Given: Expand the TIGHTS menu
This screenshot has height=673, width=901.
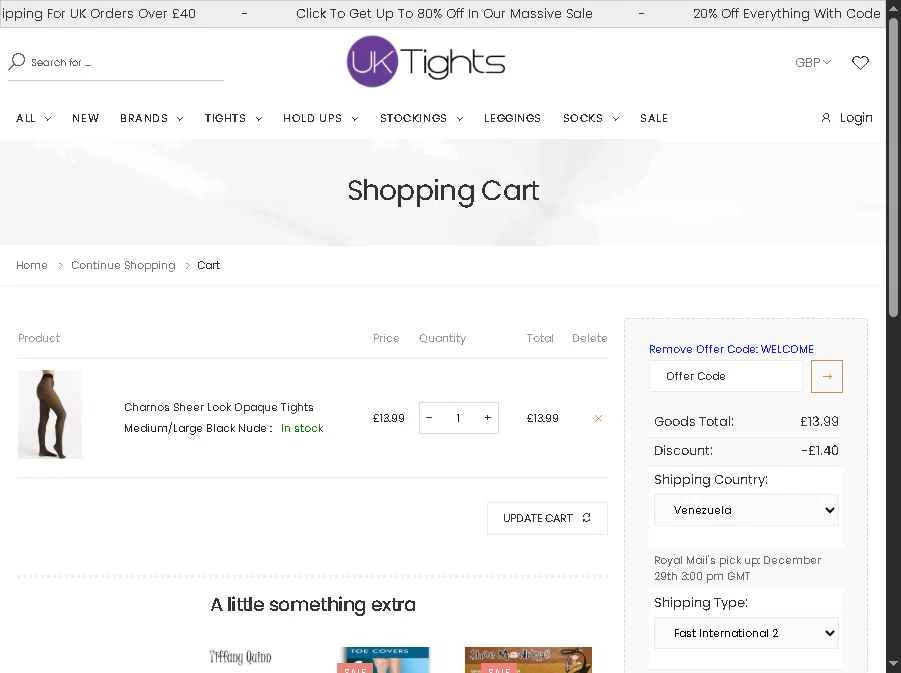Looking at the screenshot, I should (x=233, y=118).
